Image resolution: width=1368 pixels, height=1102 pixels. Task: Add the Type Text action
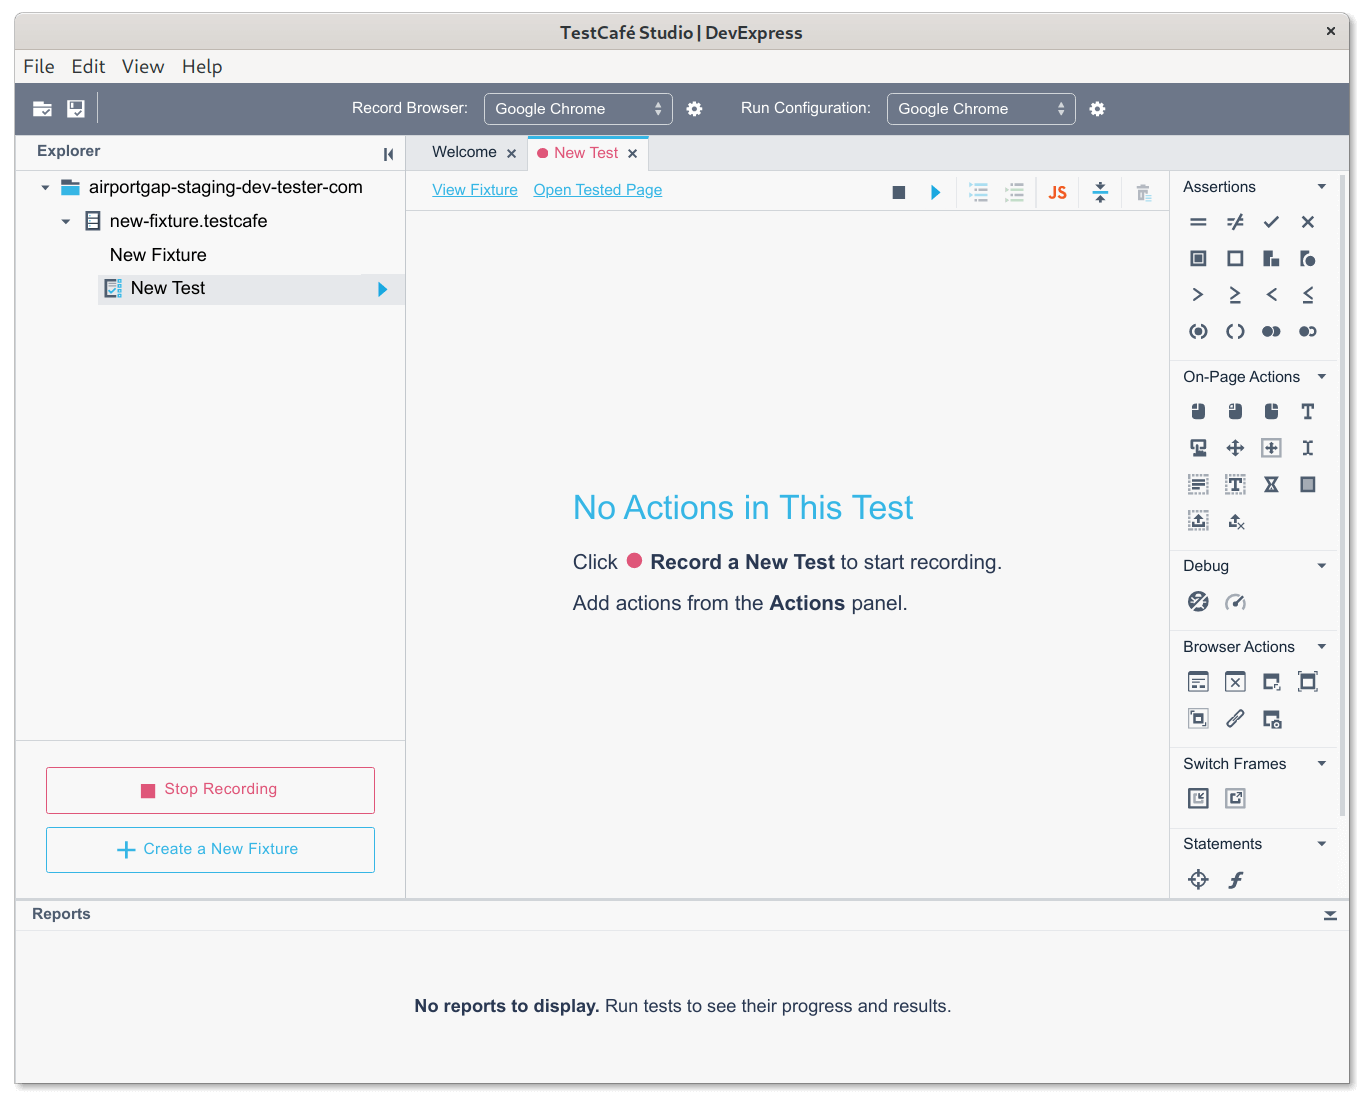(x=1307, y=411)
